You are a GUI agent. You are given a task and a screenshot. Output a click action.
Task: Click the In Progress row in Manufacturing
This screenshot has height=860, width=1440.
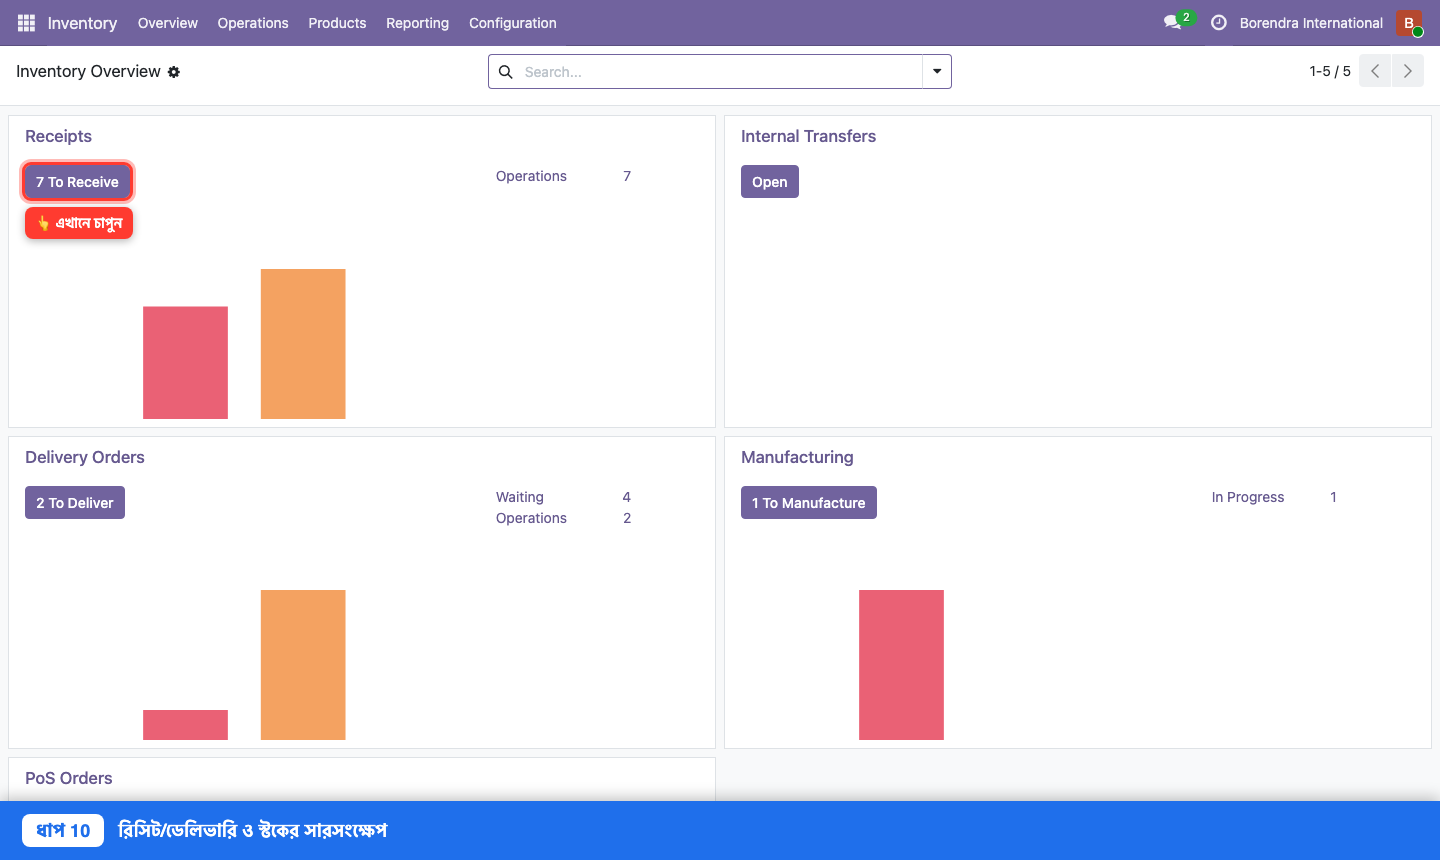[x=1274, y=497]
